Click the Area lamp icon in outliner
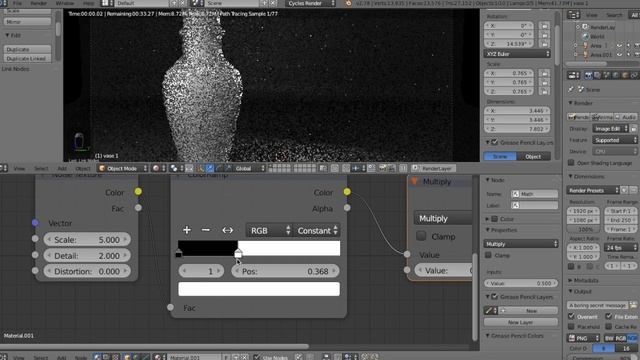The image size is (640, 360). [x=585, y=46]
